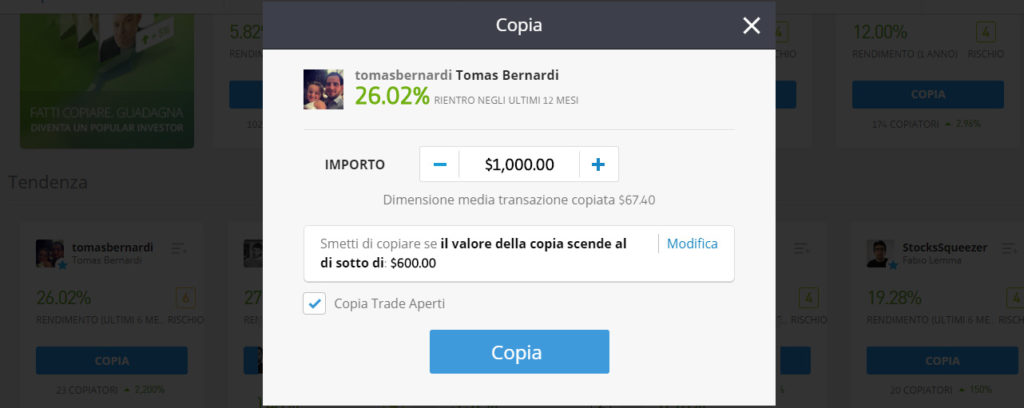
Task: Click risk score 4 badge on 12.00% card
Action: point(985,32)
